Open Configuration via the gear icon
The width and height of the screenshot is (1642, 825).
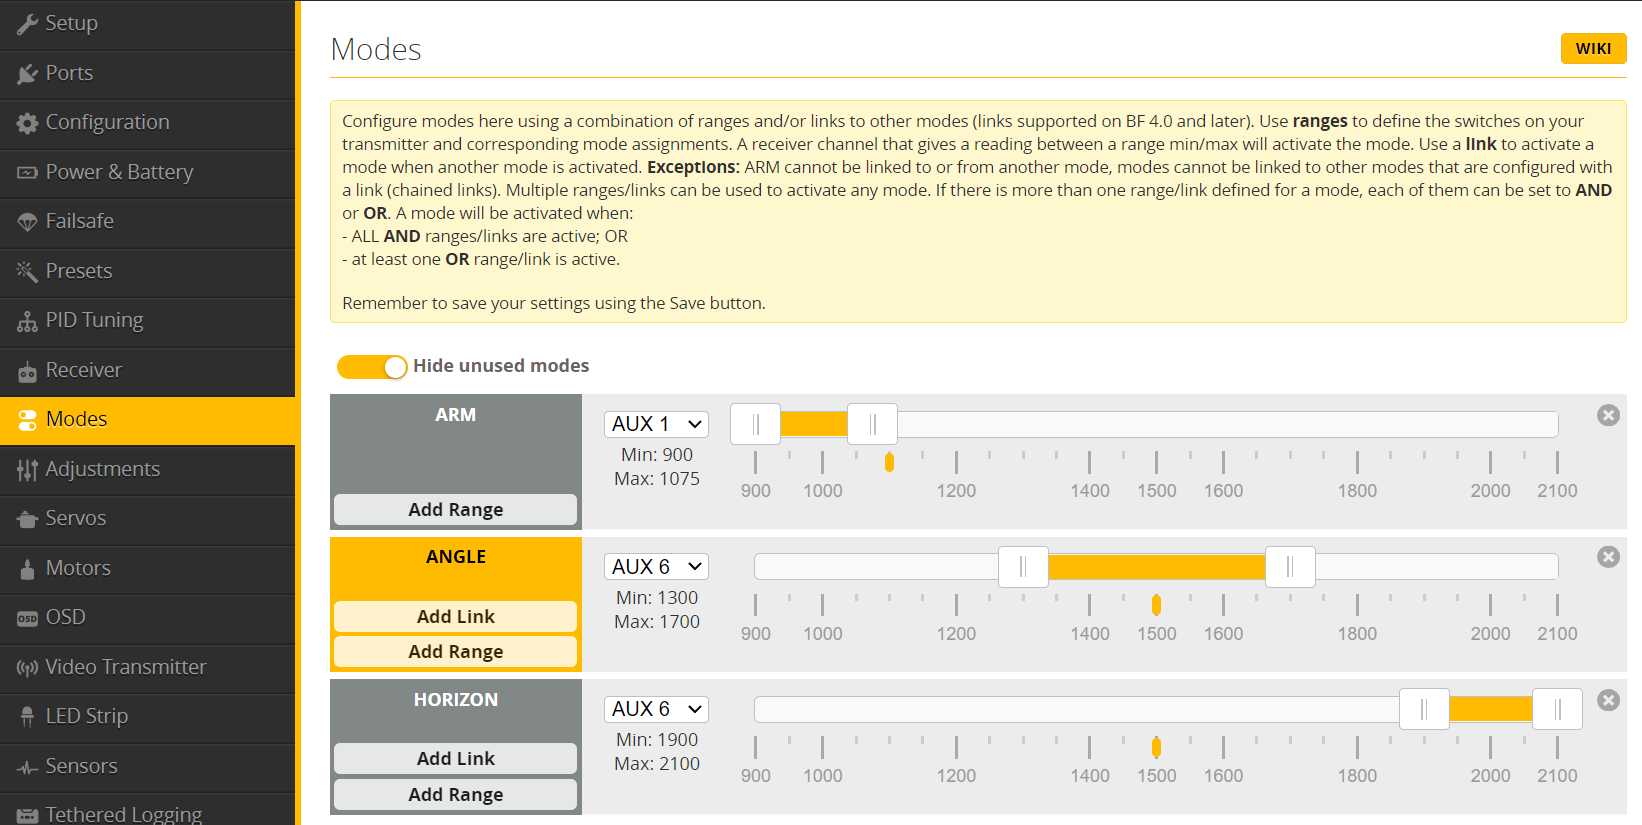pos(27,123)
